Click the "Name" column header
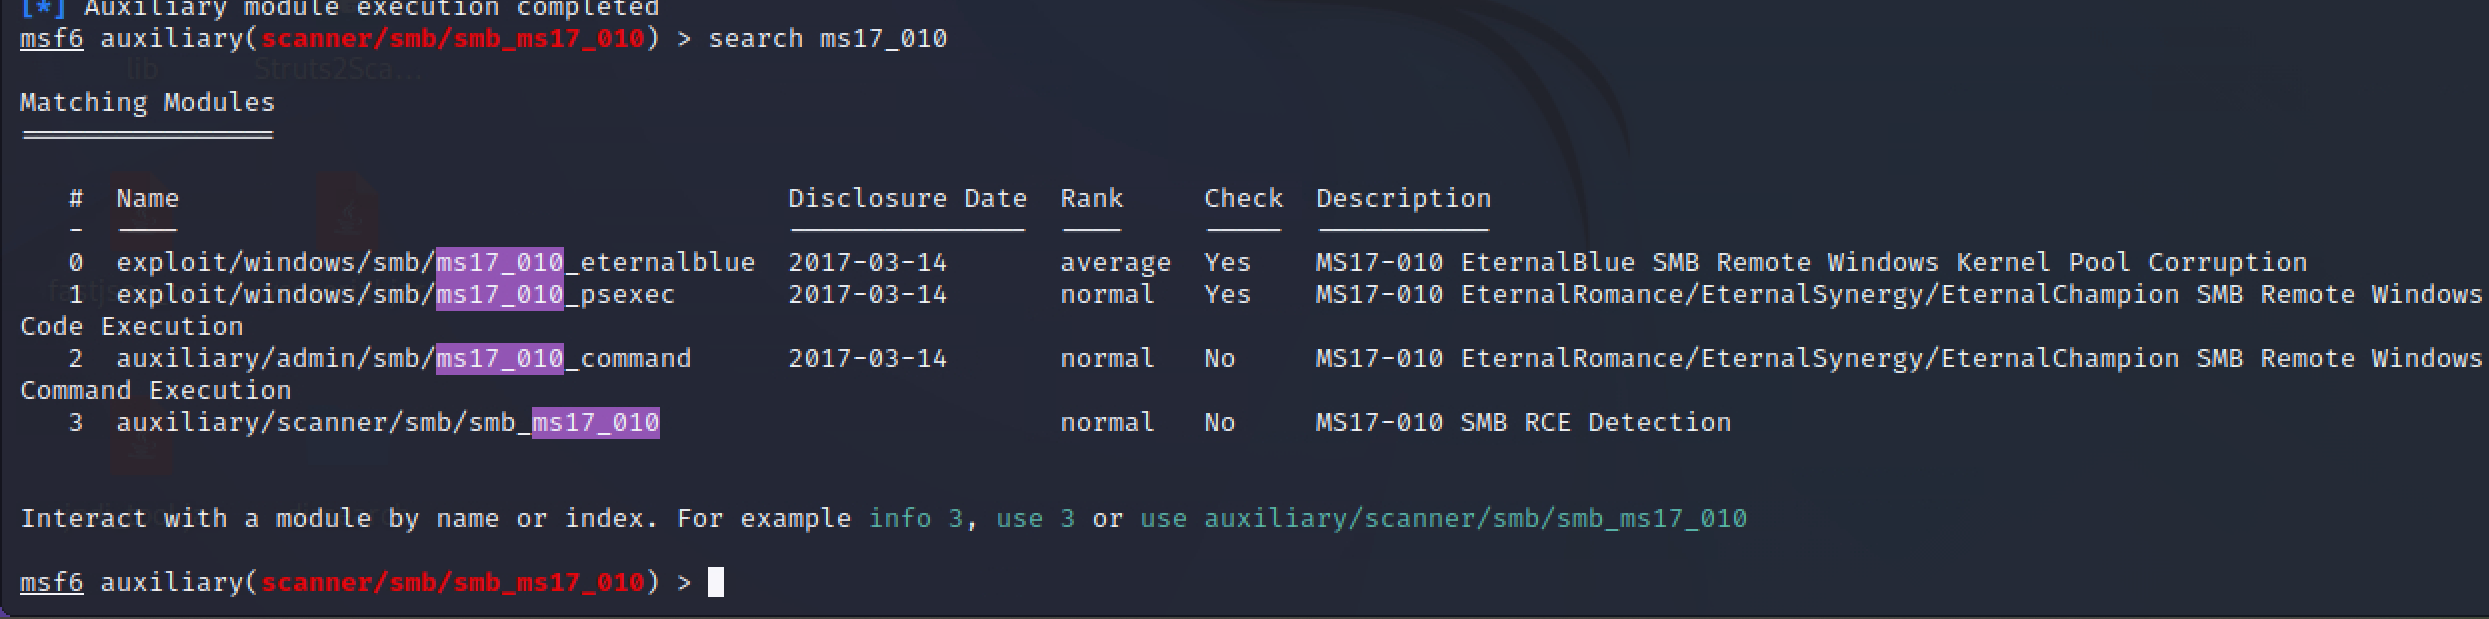This screenshot has height=619, width=2489. [147, 199]
